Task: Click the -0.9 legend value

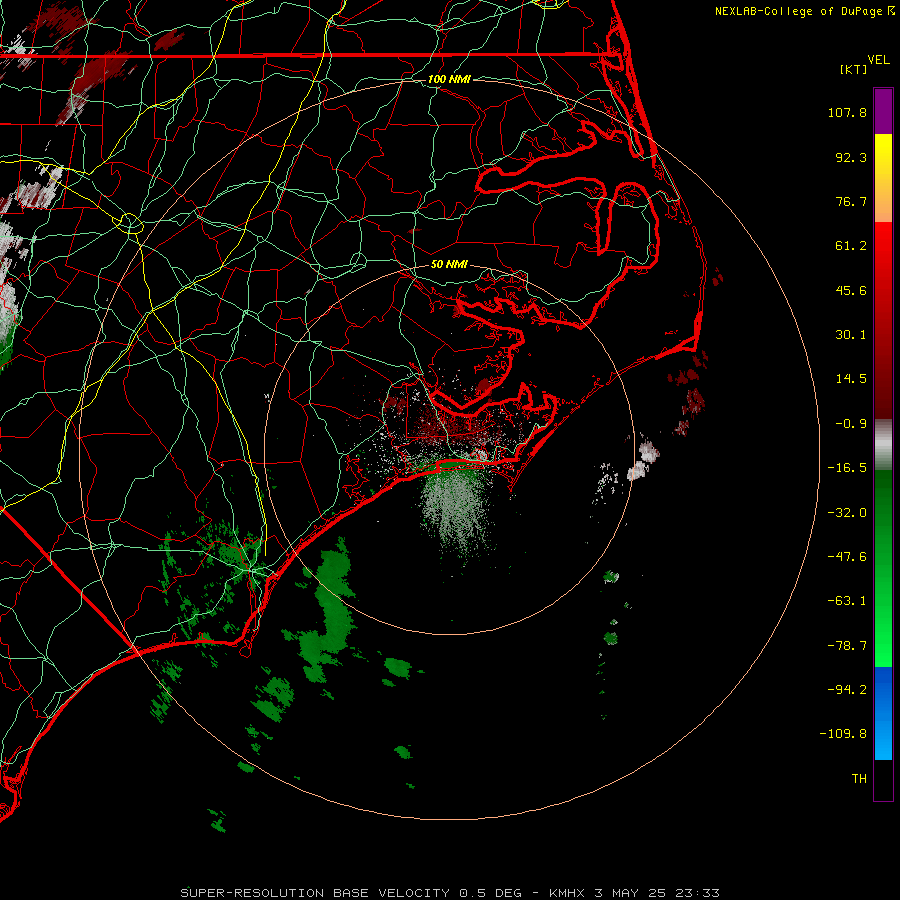Action: click(851, 424)
